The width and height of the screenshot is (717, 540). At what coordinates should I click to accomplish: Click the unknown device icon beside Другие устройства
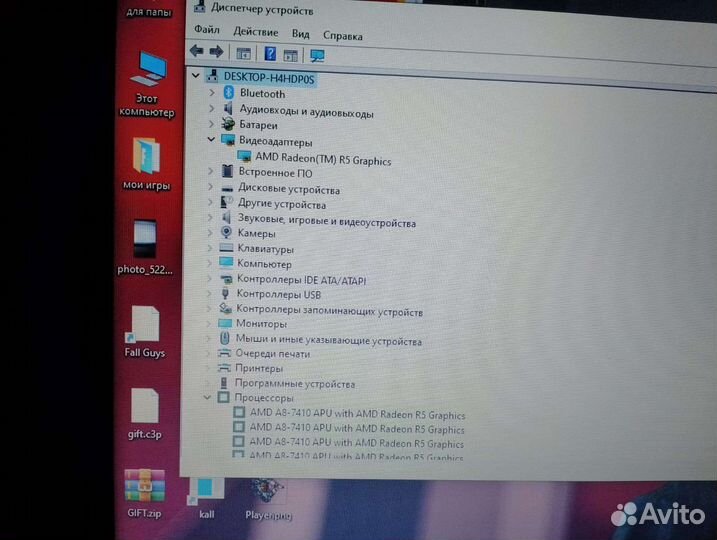(226, 202)
